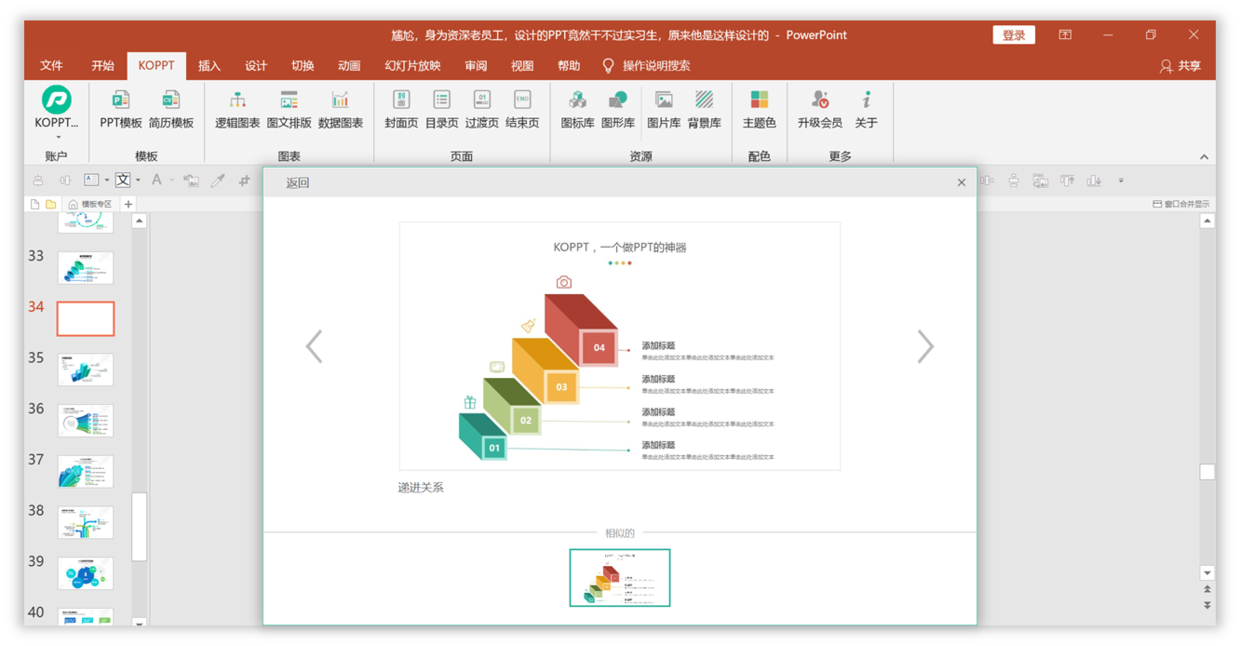
Task: Expand the KOPPT account dropdown
Action: click(x=57, y=137)
